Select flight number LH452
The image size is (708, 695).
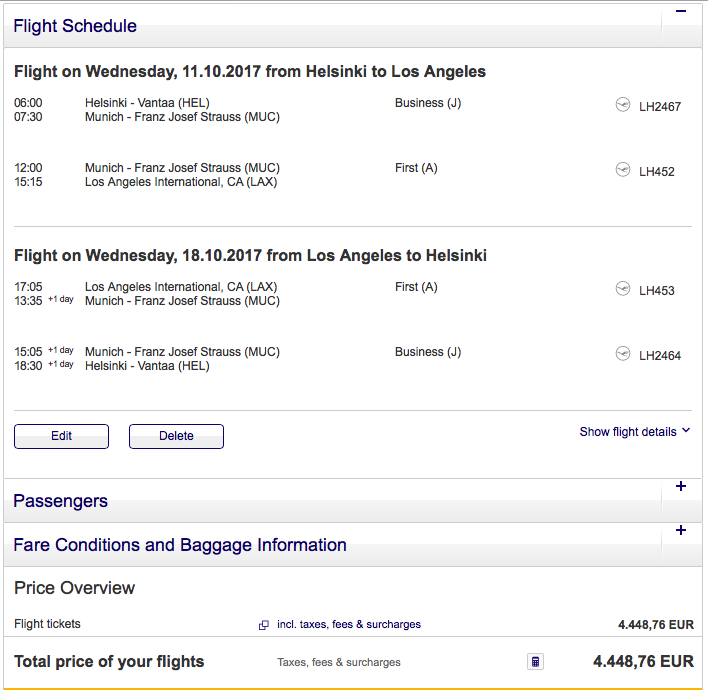[657, 171]
